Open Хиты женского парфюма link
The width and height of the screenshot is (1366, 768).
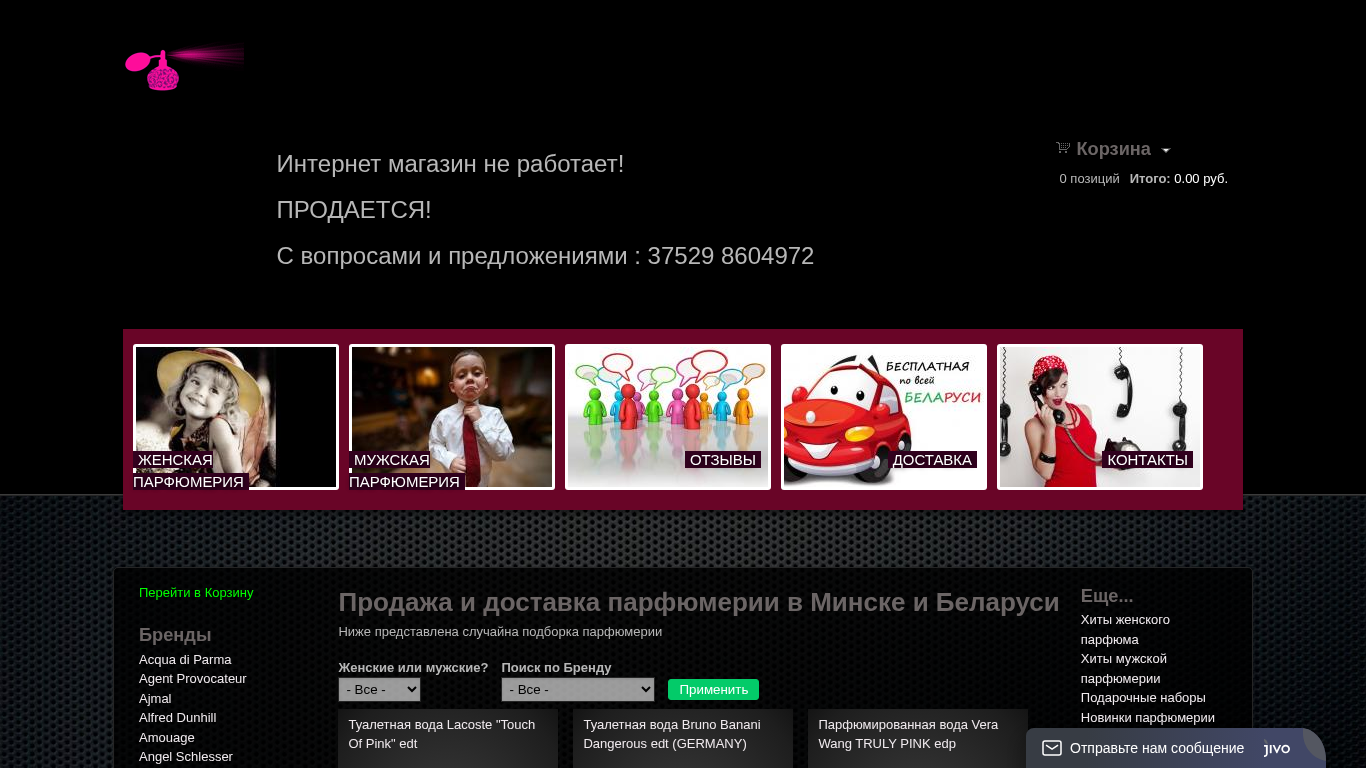tap(1125, 630)
